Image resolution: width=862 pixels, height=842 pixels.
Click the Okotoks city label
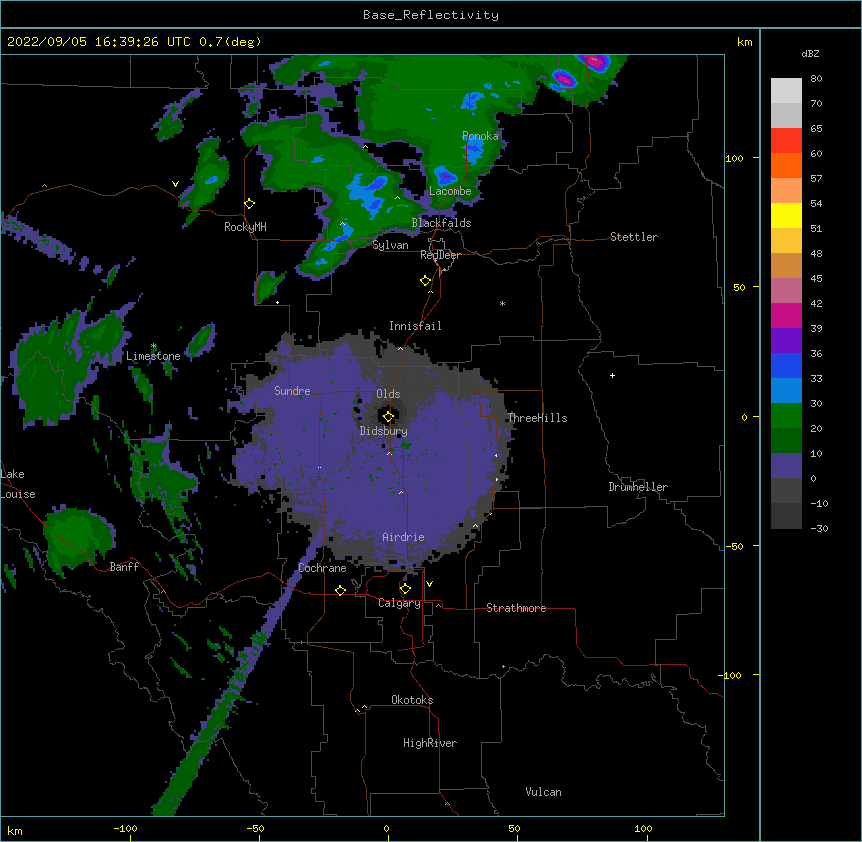(412, 700)
